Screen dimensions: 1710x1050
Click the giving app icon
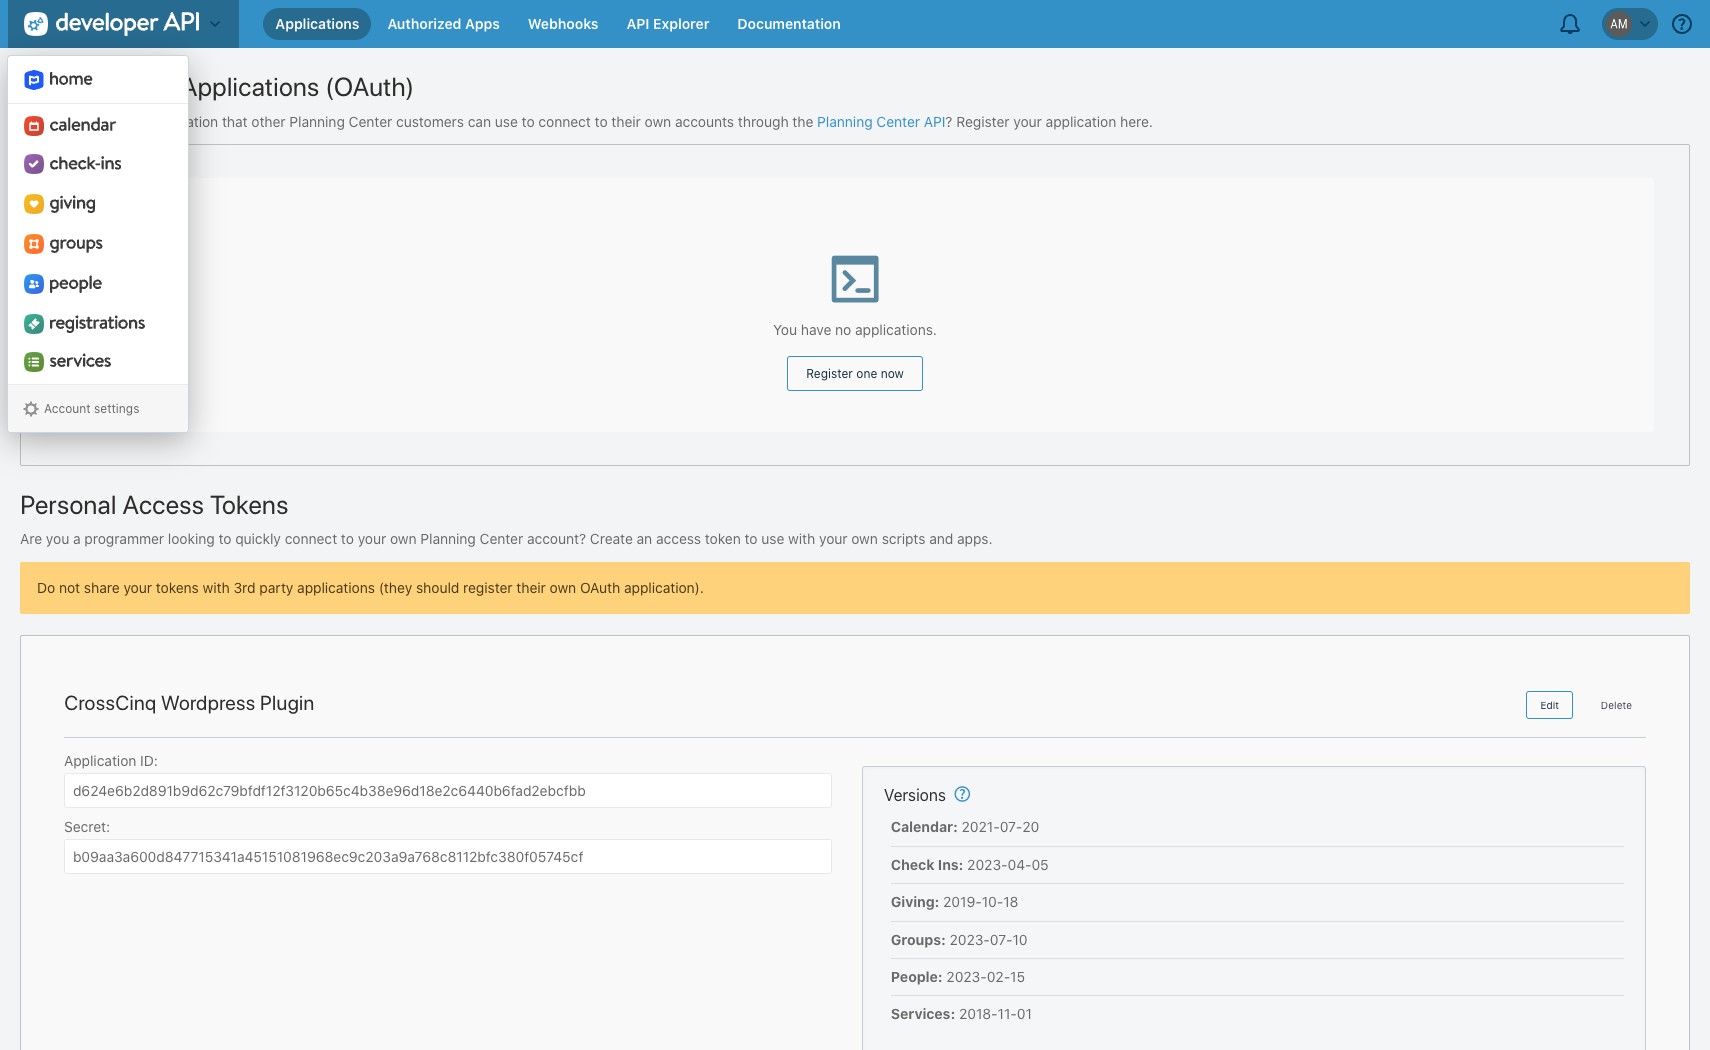point(34,204)
